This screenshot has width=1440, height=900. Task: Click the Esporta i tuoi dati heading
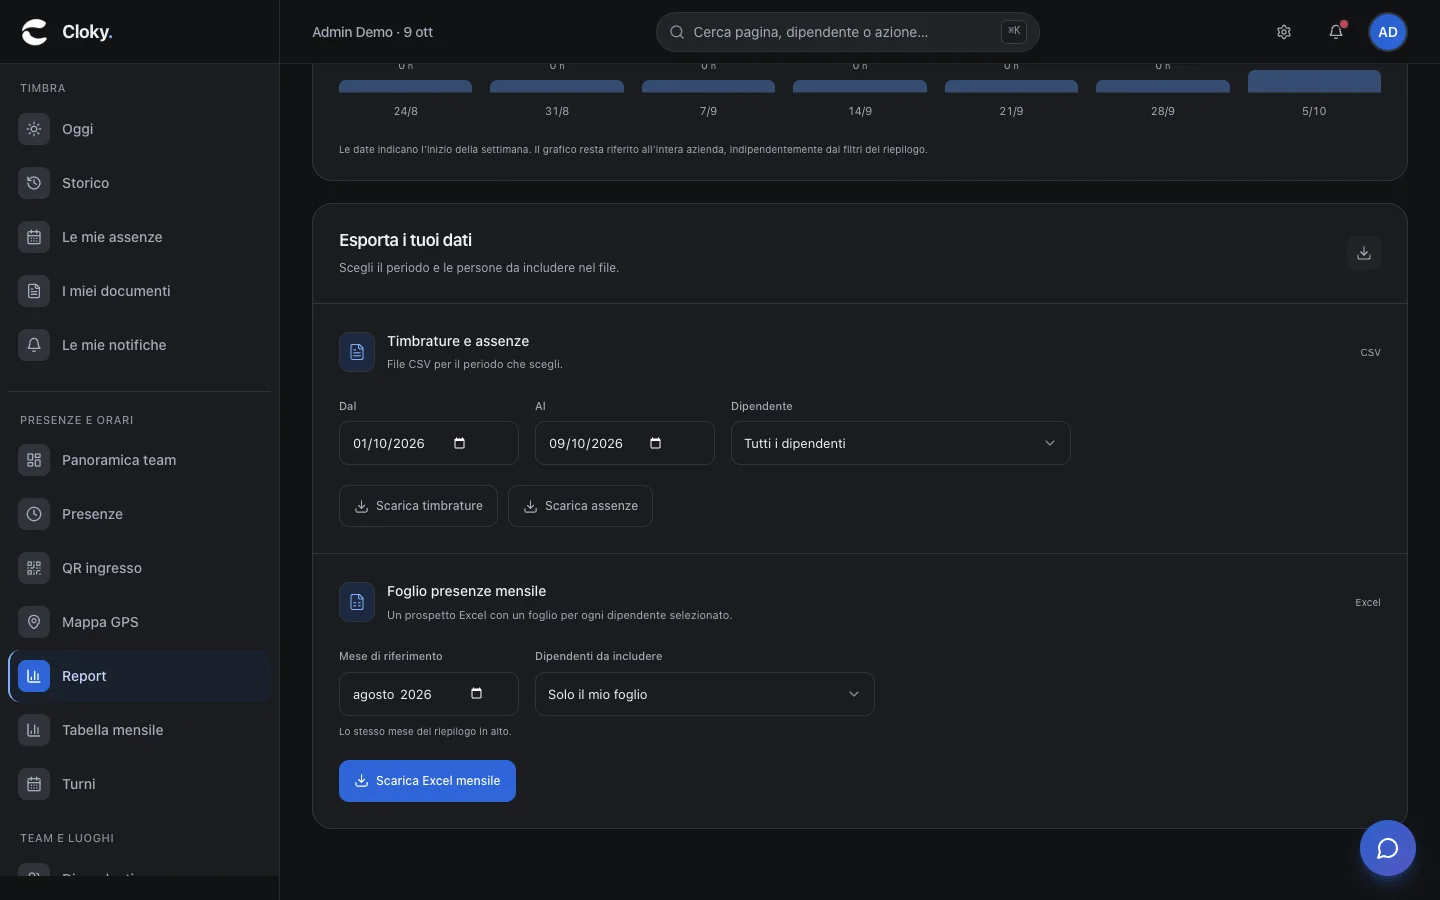[405, 240]
